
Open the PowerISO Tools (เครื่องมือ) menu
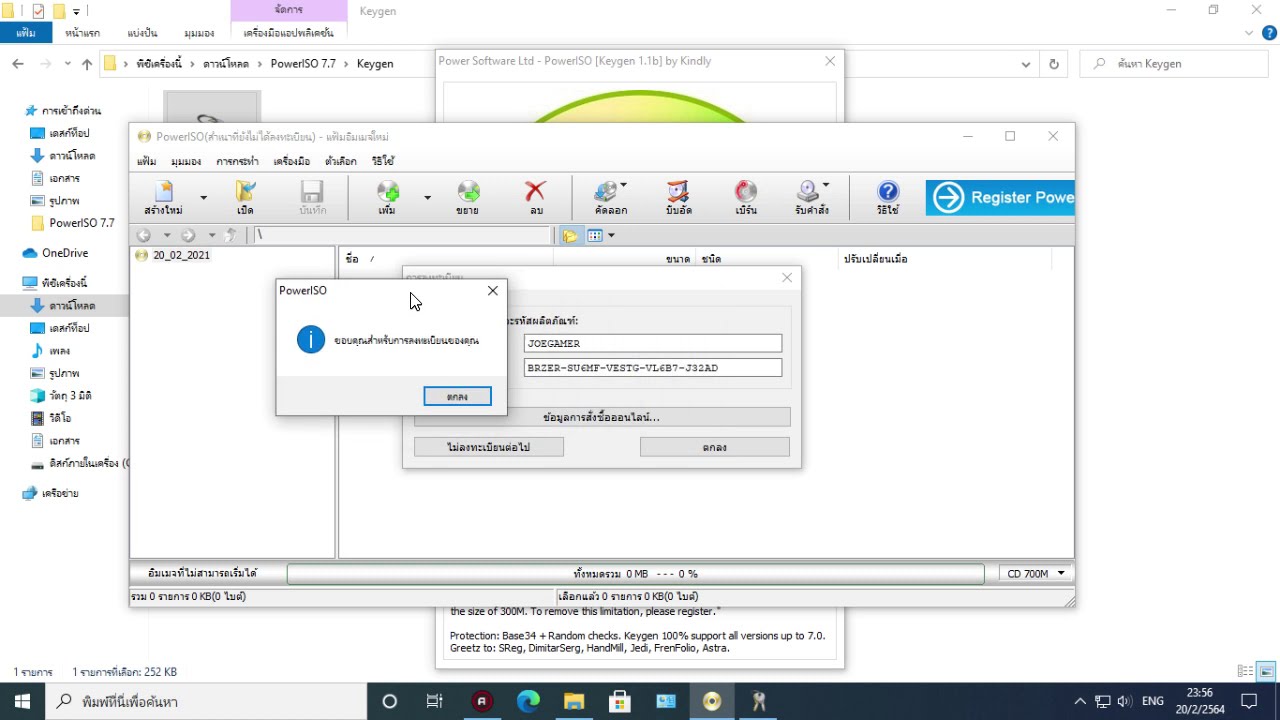(x=291, y=161)
